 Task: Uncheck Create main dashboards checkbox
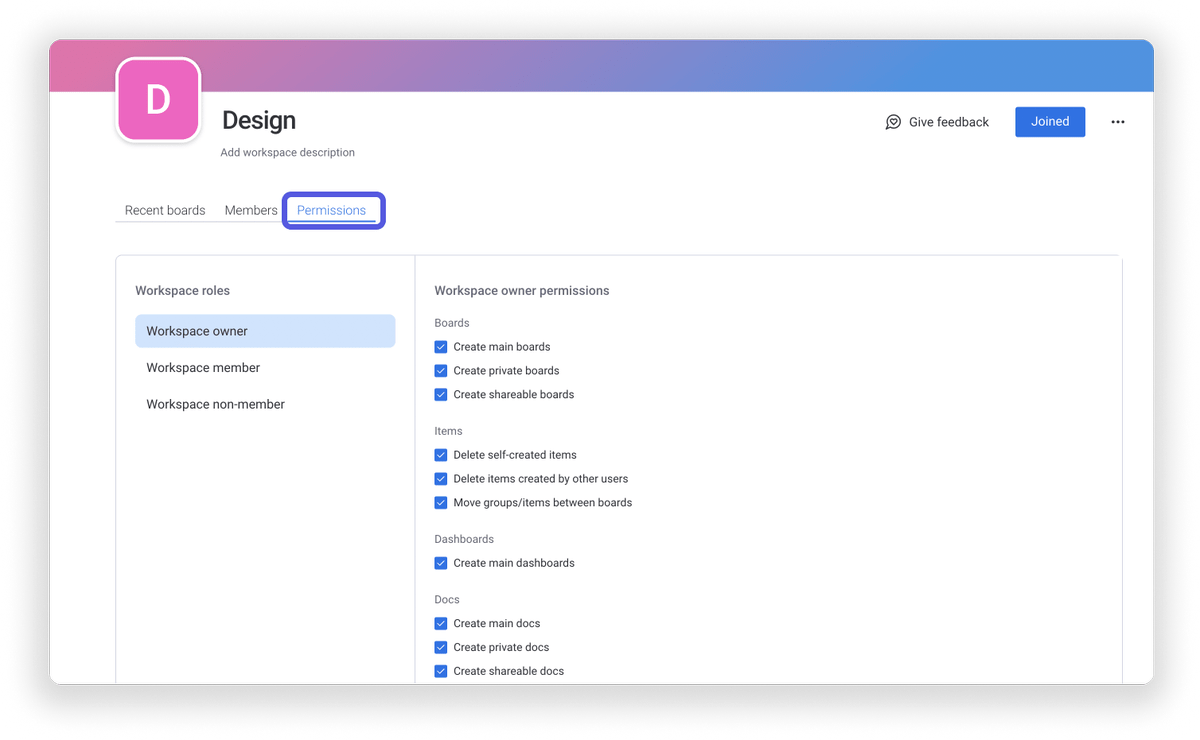tap(441, 563)
